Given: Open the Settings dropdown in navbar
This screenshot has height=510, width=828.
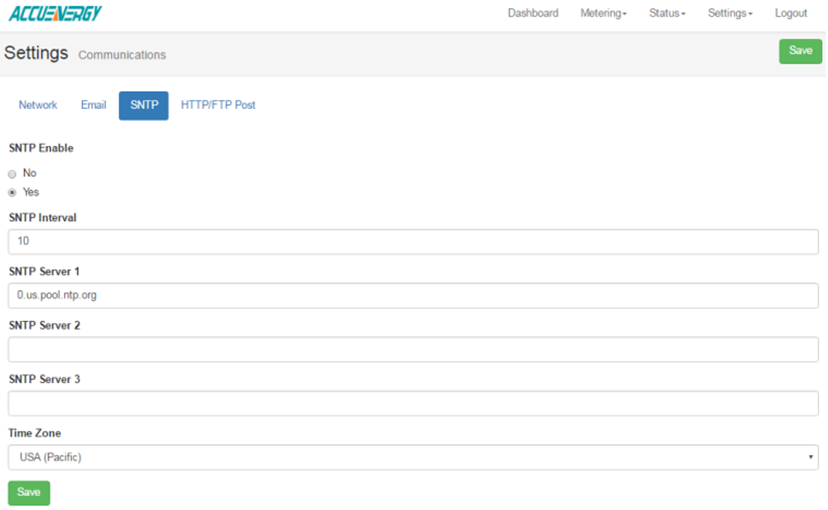Looking at the screenshot, I should (x=730, y=14).
